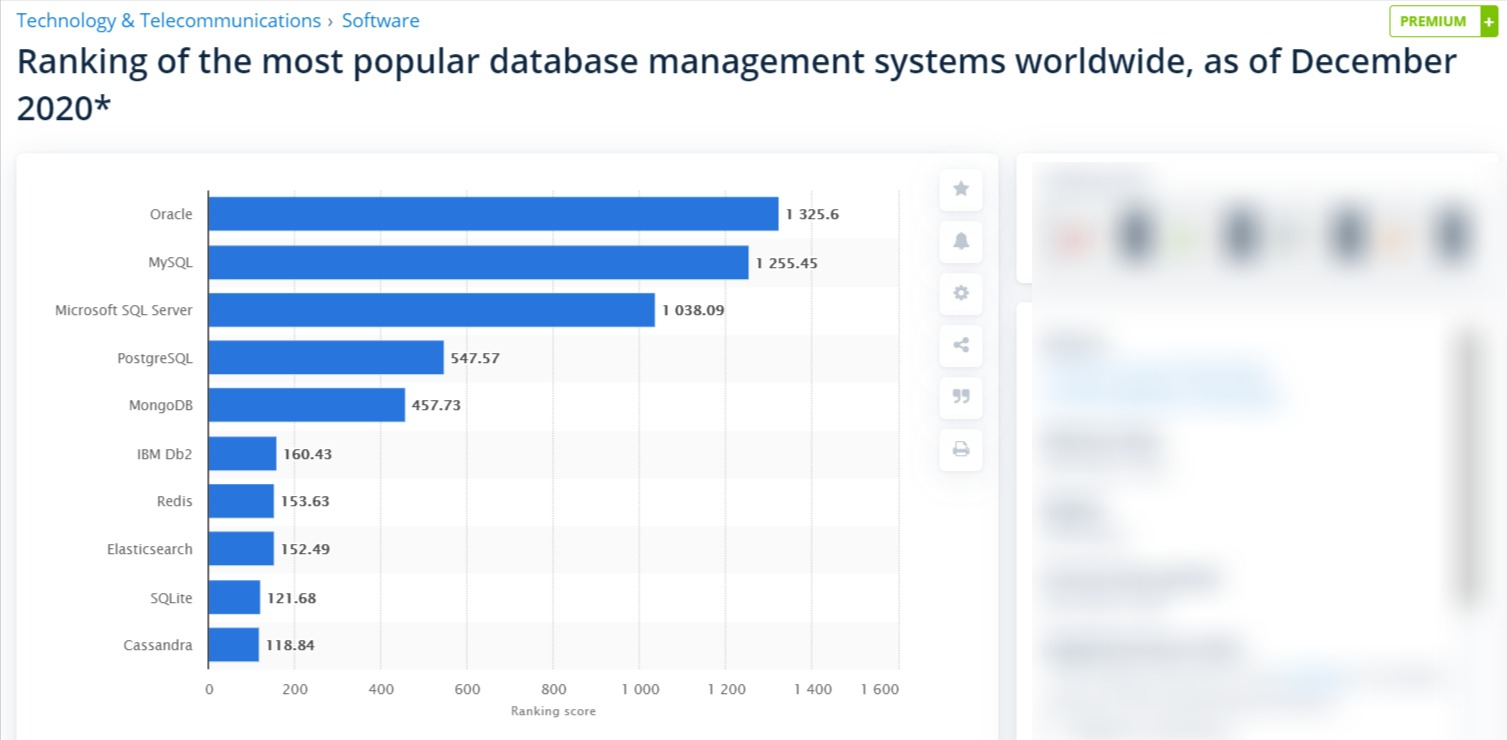The width and height of the screenshot is (1507, 740).
Task: Open the Software breadcrumb link
Action: (381, 20)
